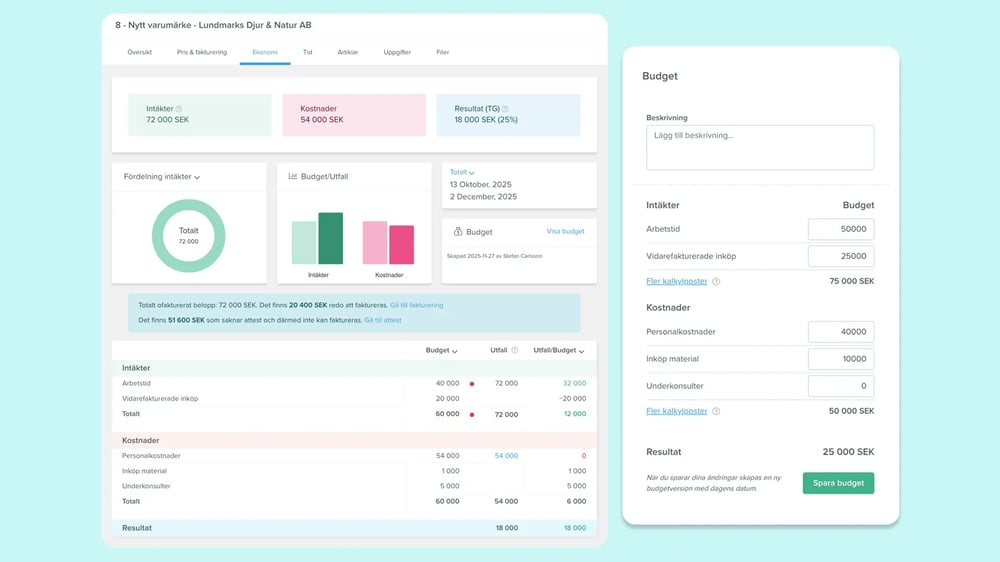This screenshot has height=562, width=1000.
Task: Click the Gå till fakturering link
Action: 416,305
